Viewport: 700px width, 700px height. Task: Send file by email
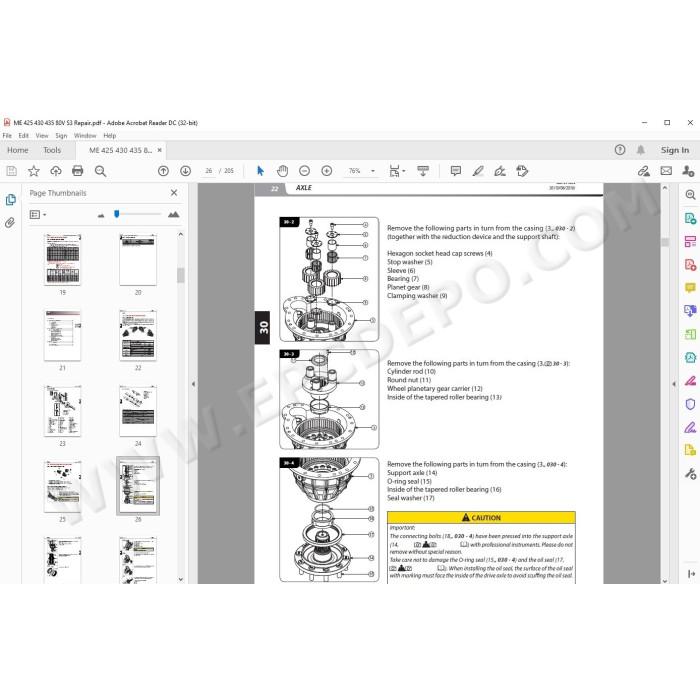click(666, 171)
